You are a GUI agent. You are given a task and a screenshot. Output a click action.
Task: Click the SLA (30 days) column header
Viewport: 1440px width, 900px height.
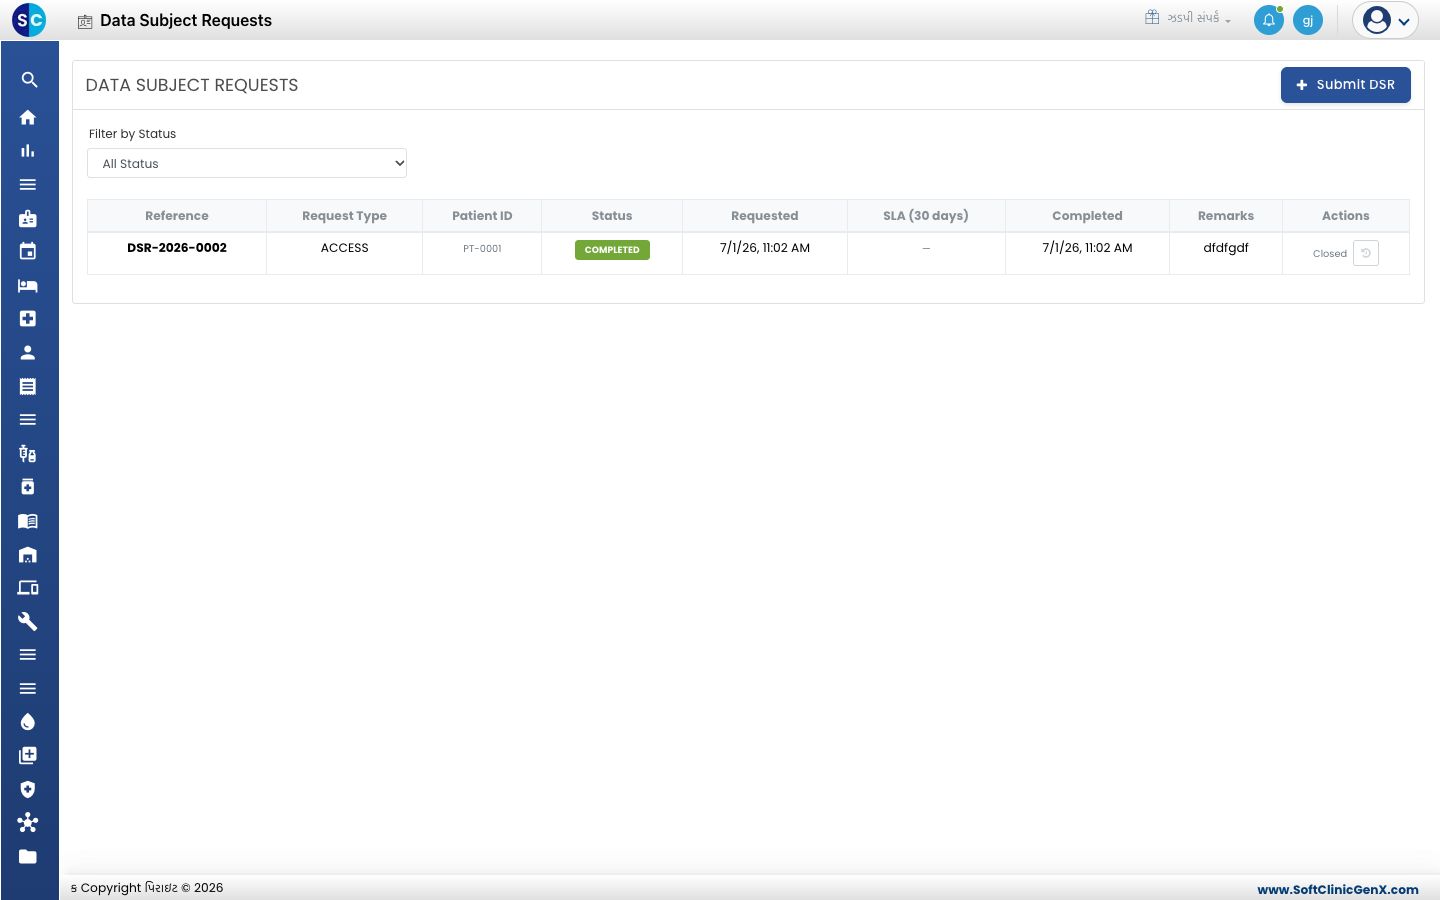pos(926,216)
